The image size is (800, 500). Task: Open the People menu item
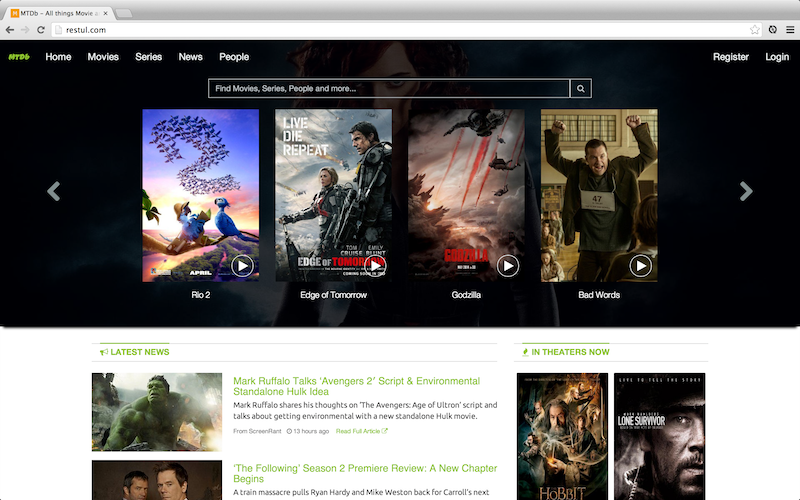(x=234, y=57)
